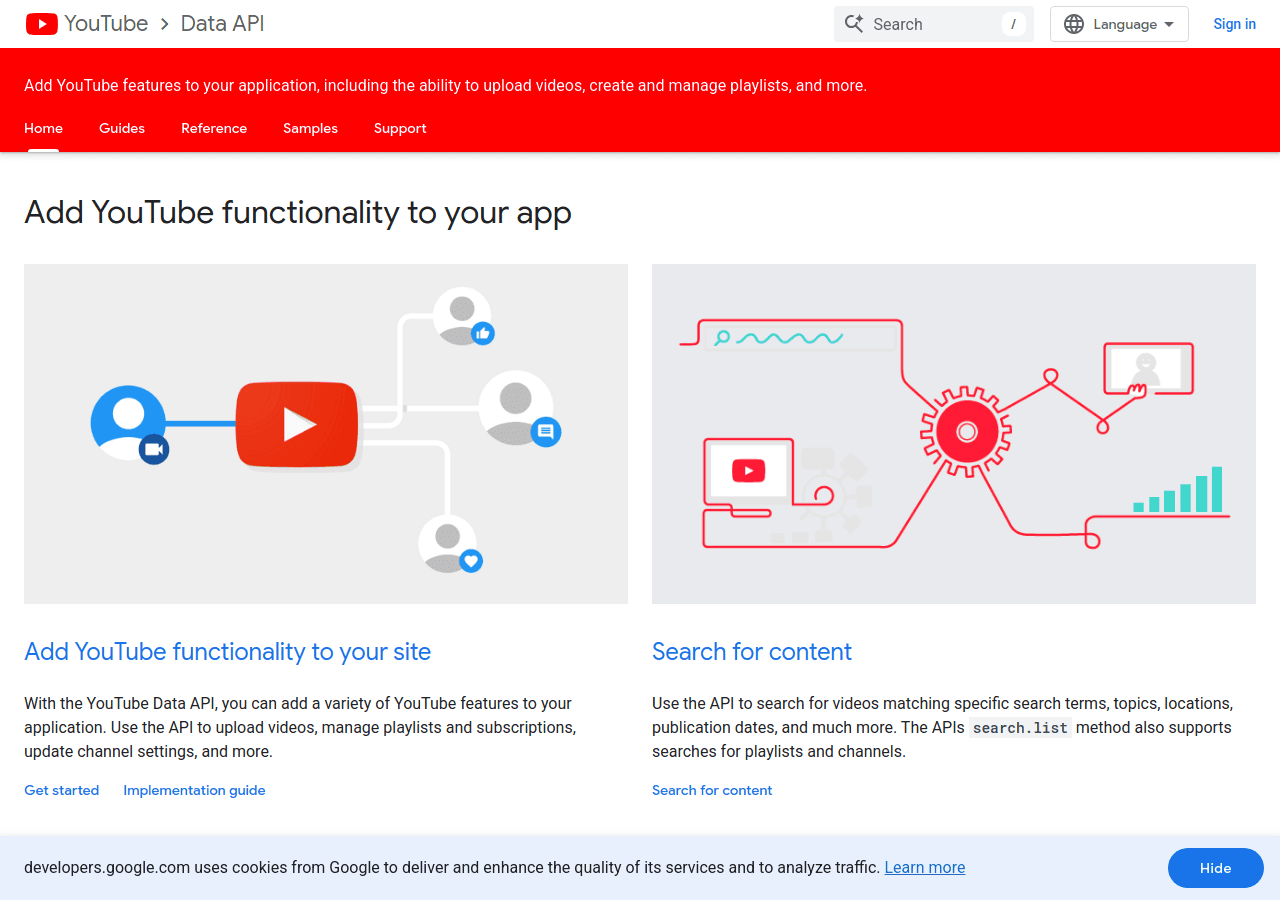The image size is (1280, 900).
Task: Switch to the Guides tab
Action: (122, 128)
